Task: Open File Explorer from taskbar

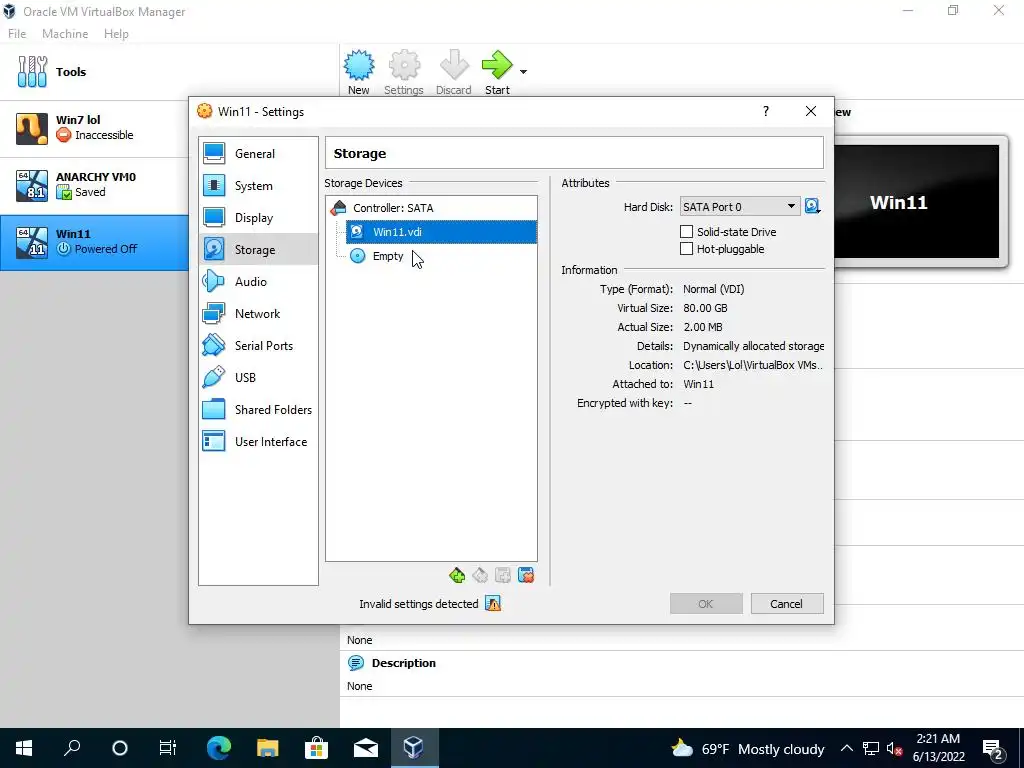Action: (x=267, y=748)
